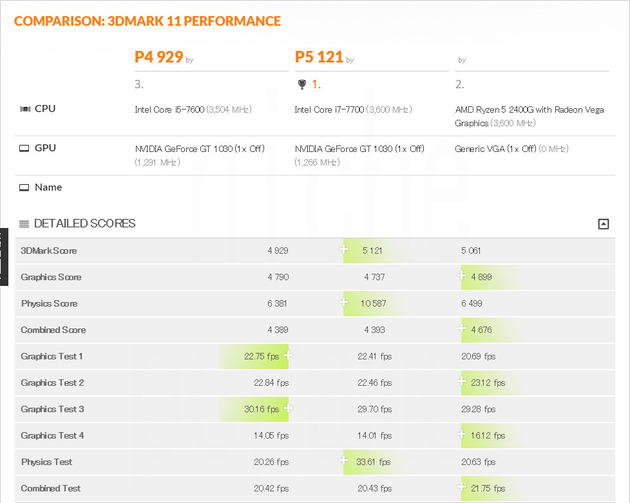The height and width of the screenshot is (503, 630).
Task: Click the Graphics Test 2 value 22.46 fps
Action: pyautogui.click(x=374, y=383)
